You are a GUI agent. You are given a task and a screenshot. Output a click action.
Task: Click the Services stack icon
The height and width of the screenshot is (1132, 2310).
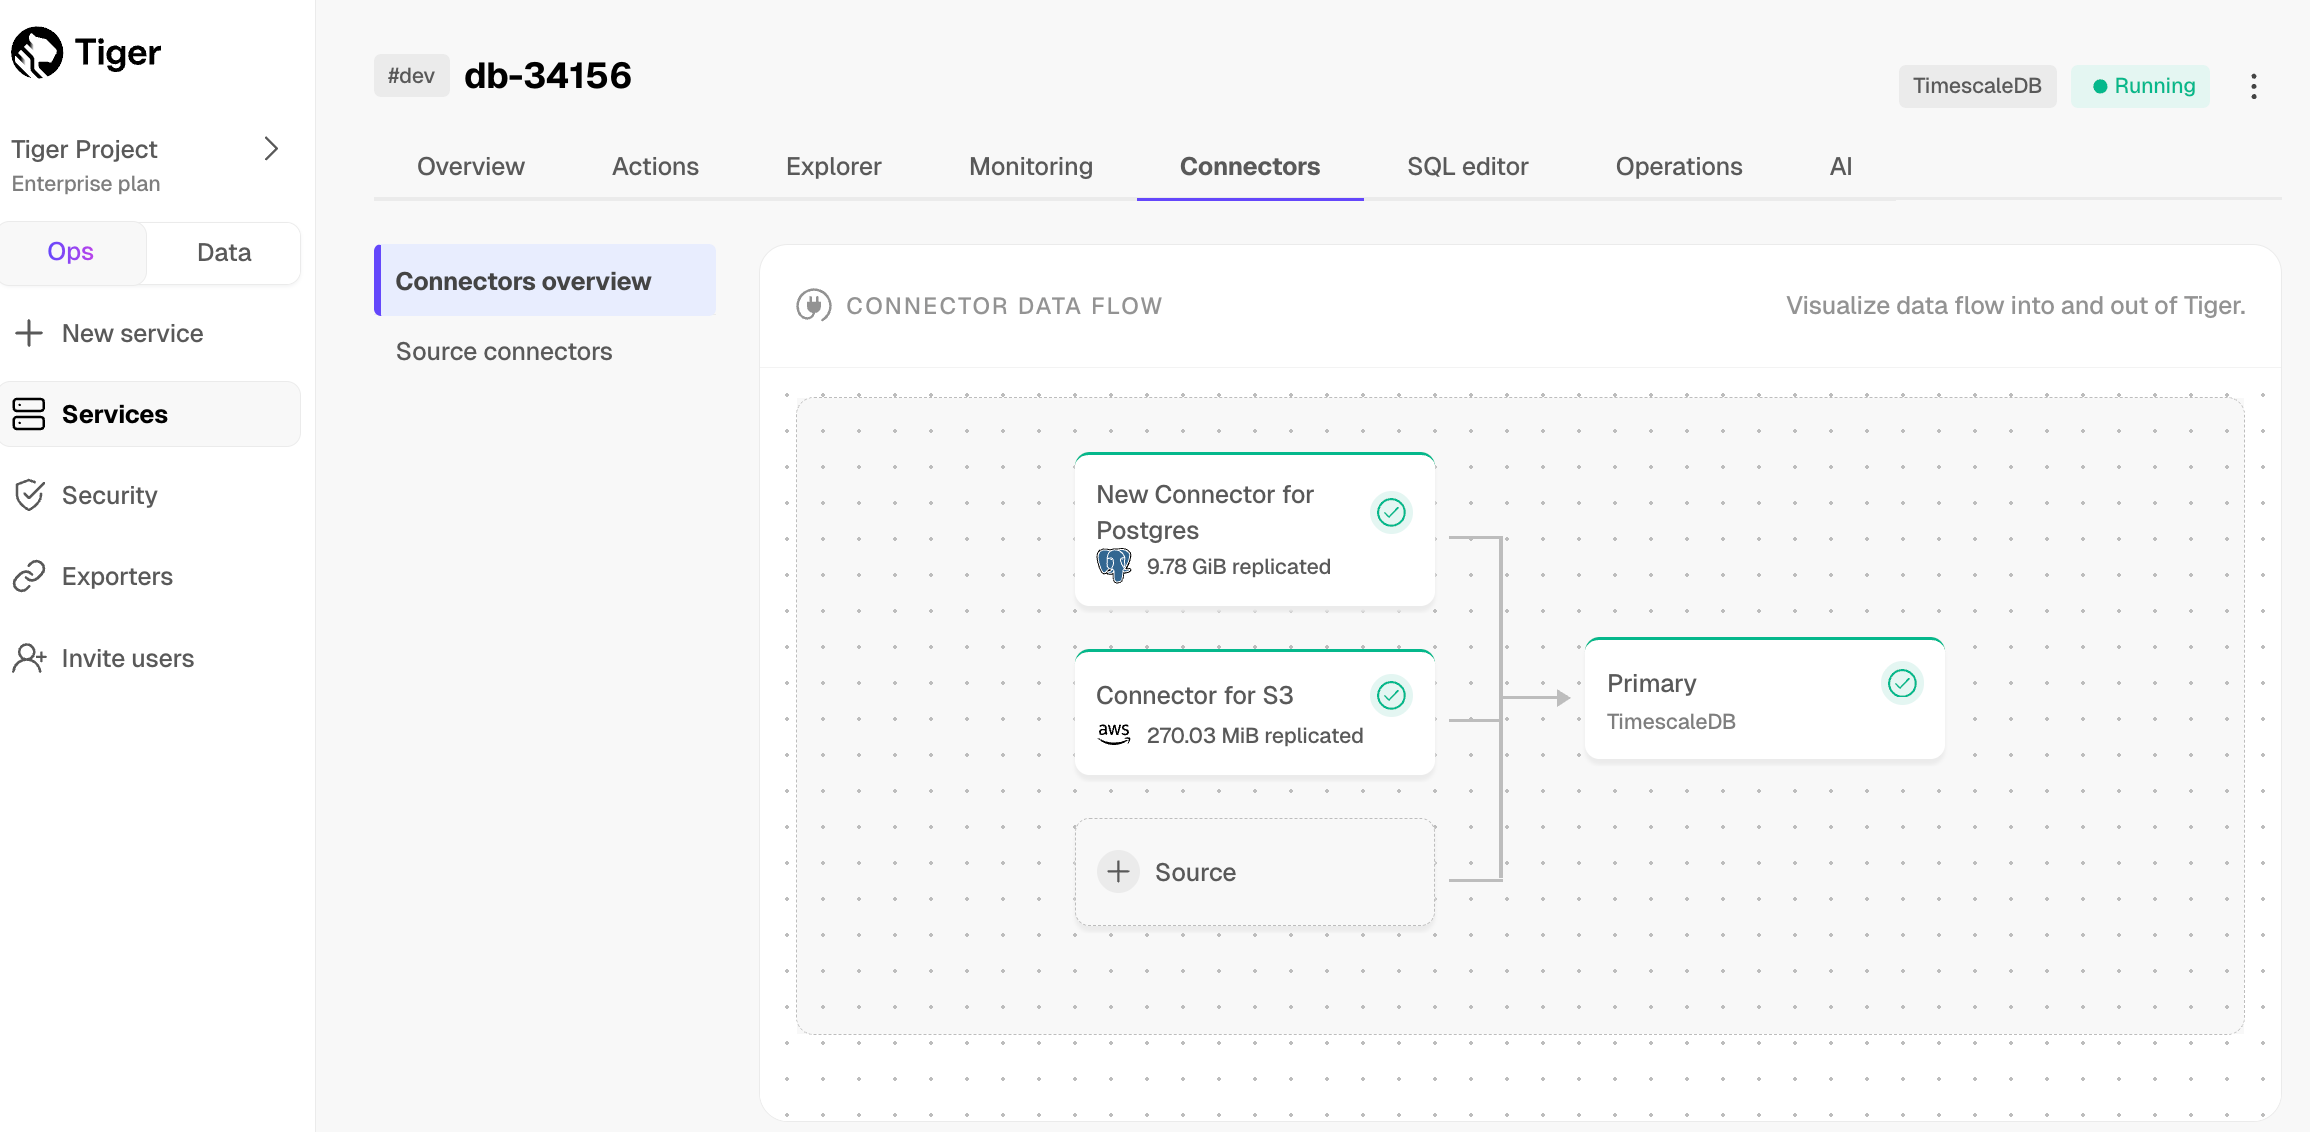point(29,414)
